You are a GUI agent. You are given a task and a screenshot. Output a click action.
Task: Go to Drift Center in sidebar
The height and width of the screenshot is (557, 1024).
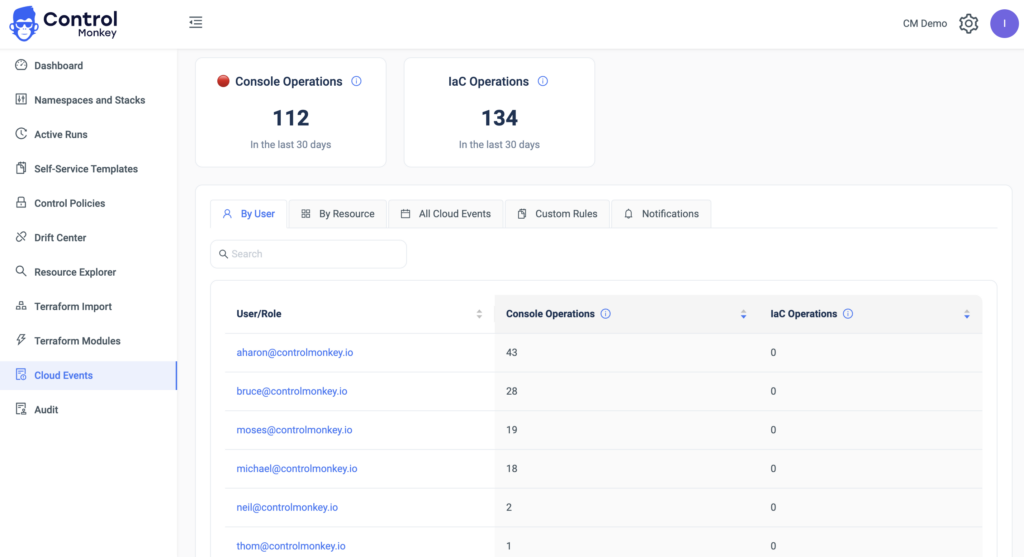tap(60, 238)
